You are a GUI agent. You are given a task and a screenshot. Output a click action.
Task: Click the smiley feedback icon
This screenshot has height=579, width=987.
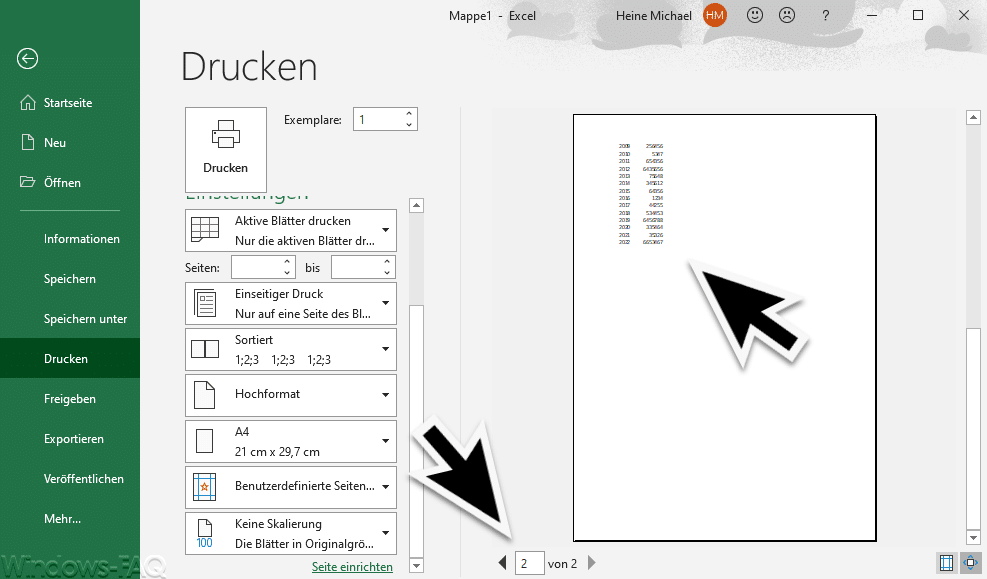(x=755, y=15)
